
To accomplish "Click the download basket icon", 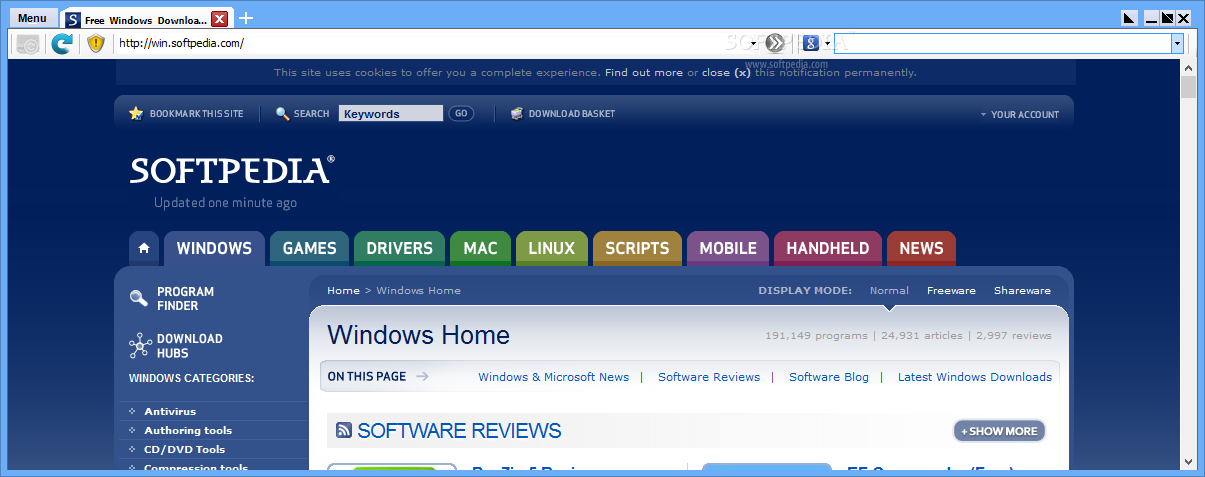I will [517, 113].
